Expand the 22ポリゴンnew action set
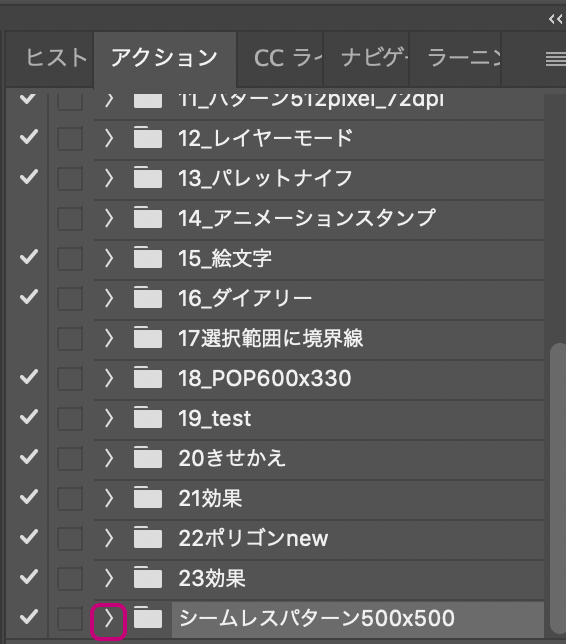Screen dimensions: 566x644 pyautogui.click(x=108, y=538)
